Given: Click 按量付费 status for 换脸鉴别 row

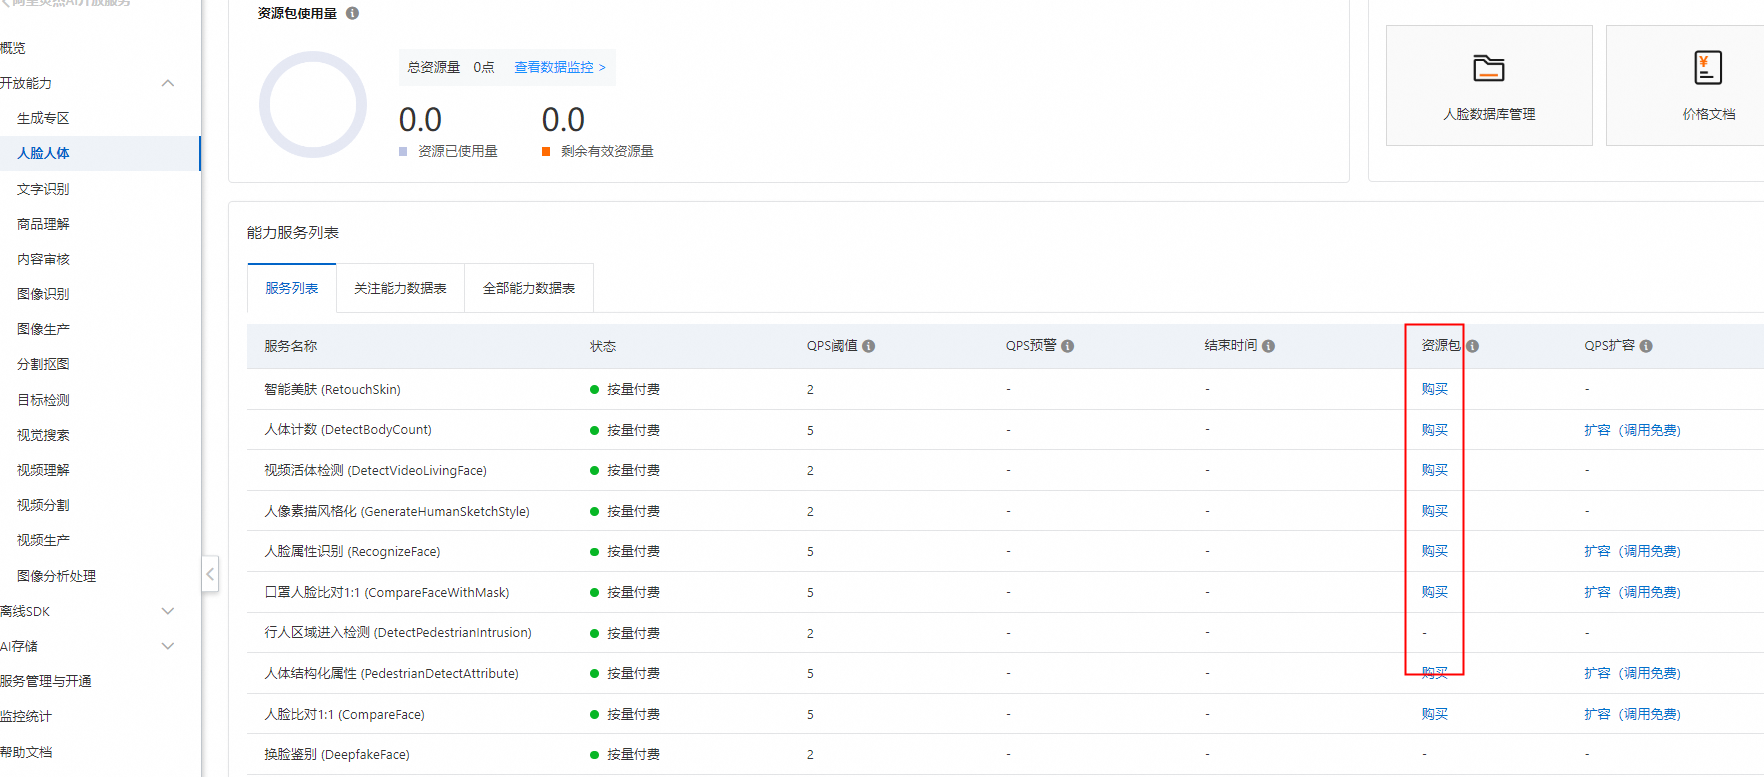Looking at the screenshot, I should [625, 754].
